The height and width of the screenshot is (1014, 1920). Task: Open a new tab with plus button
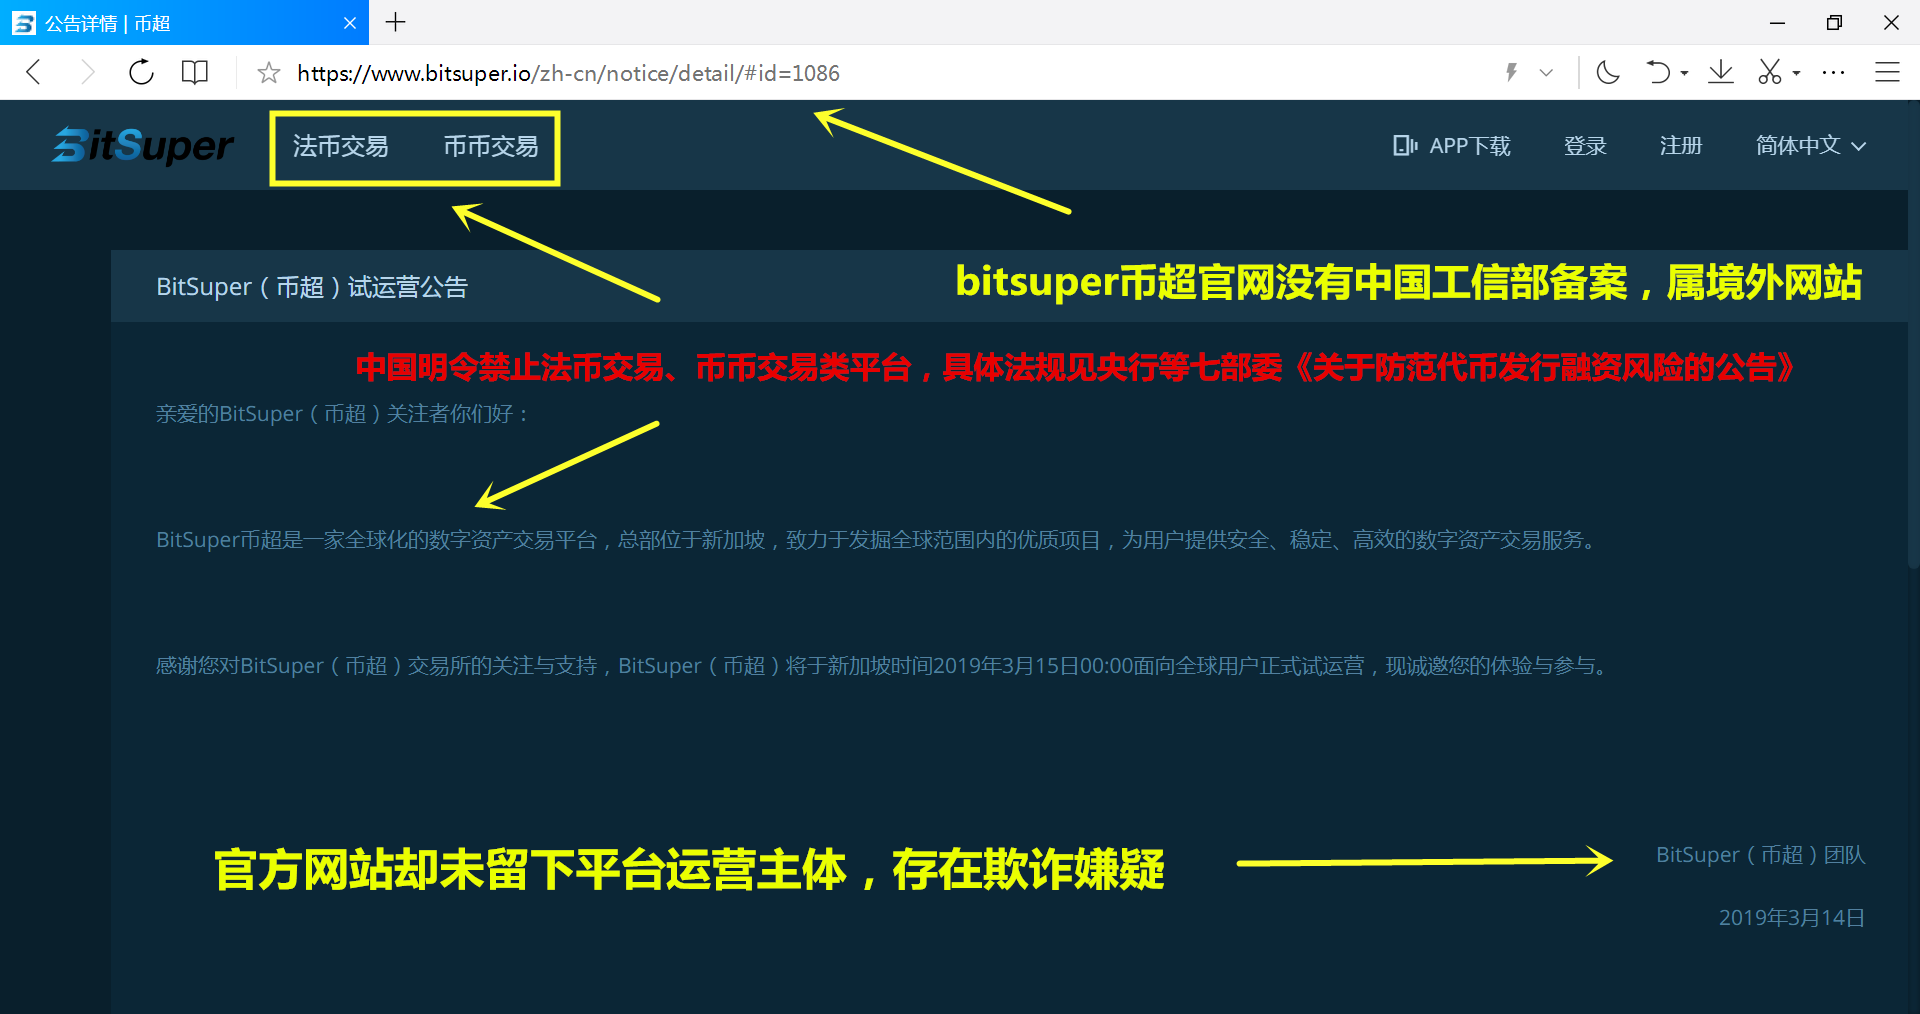(x=396, y=22)
